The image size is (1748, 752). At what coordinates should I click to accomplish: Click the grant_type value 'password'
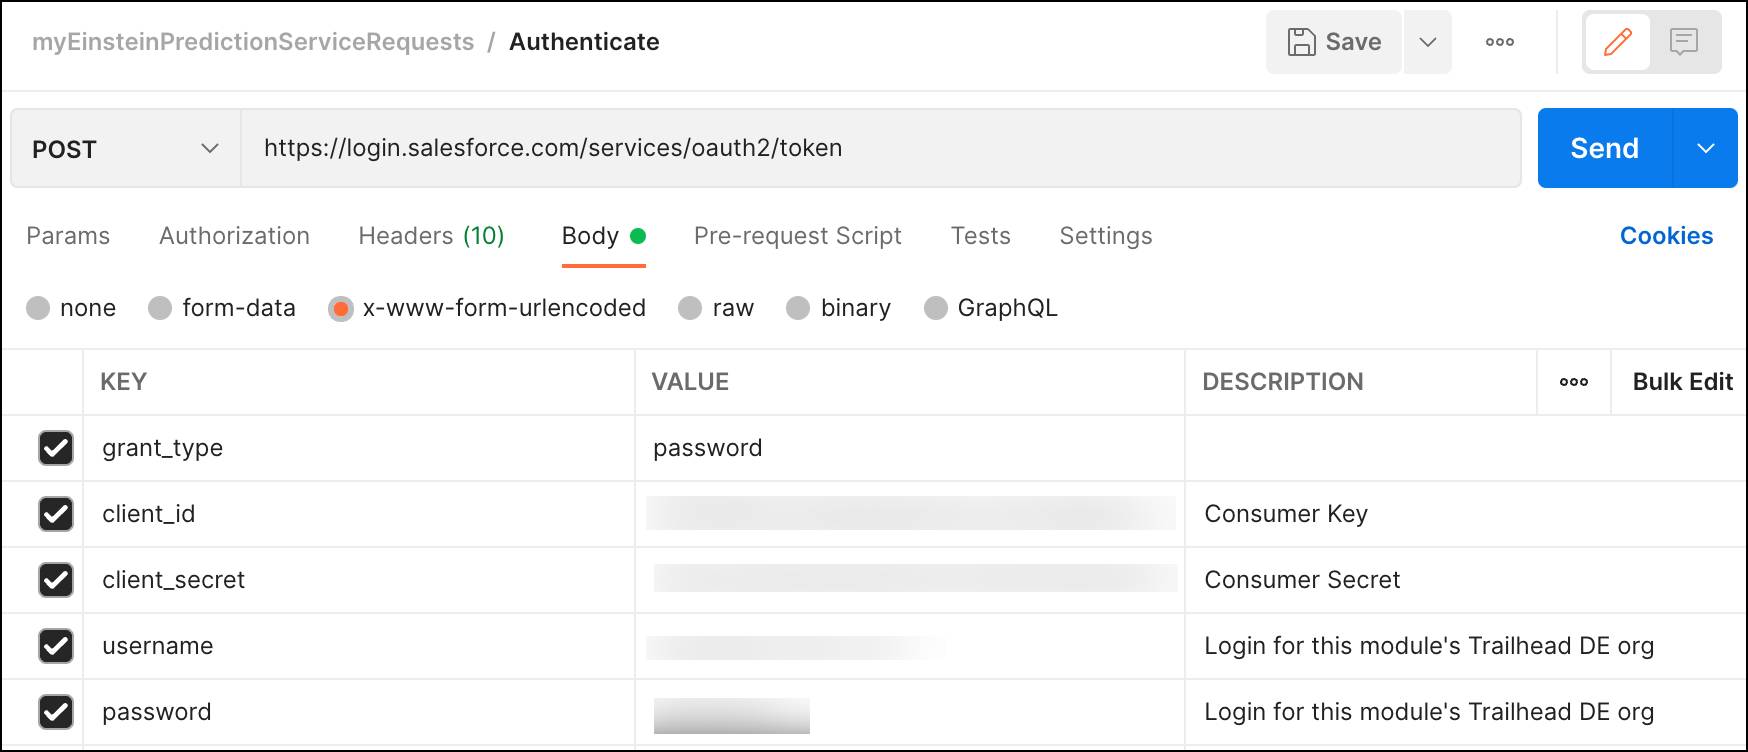708,448
